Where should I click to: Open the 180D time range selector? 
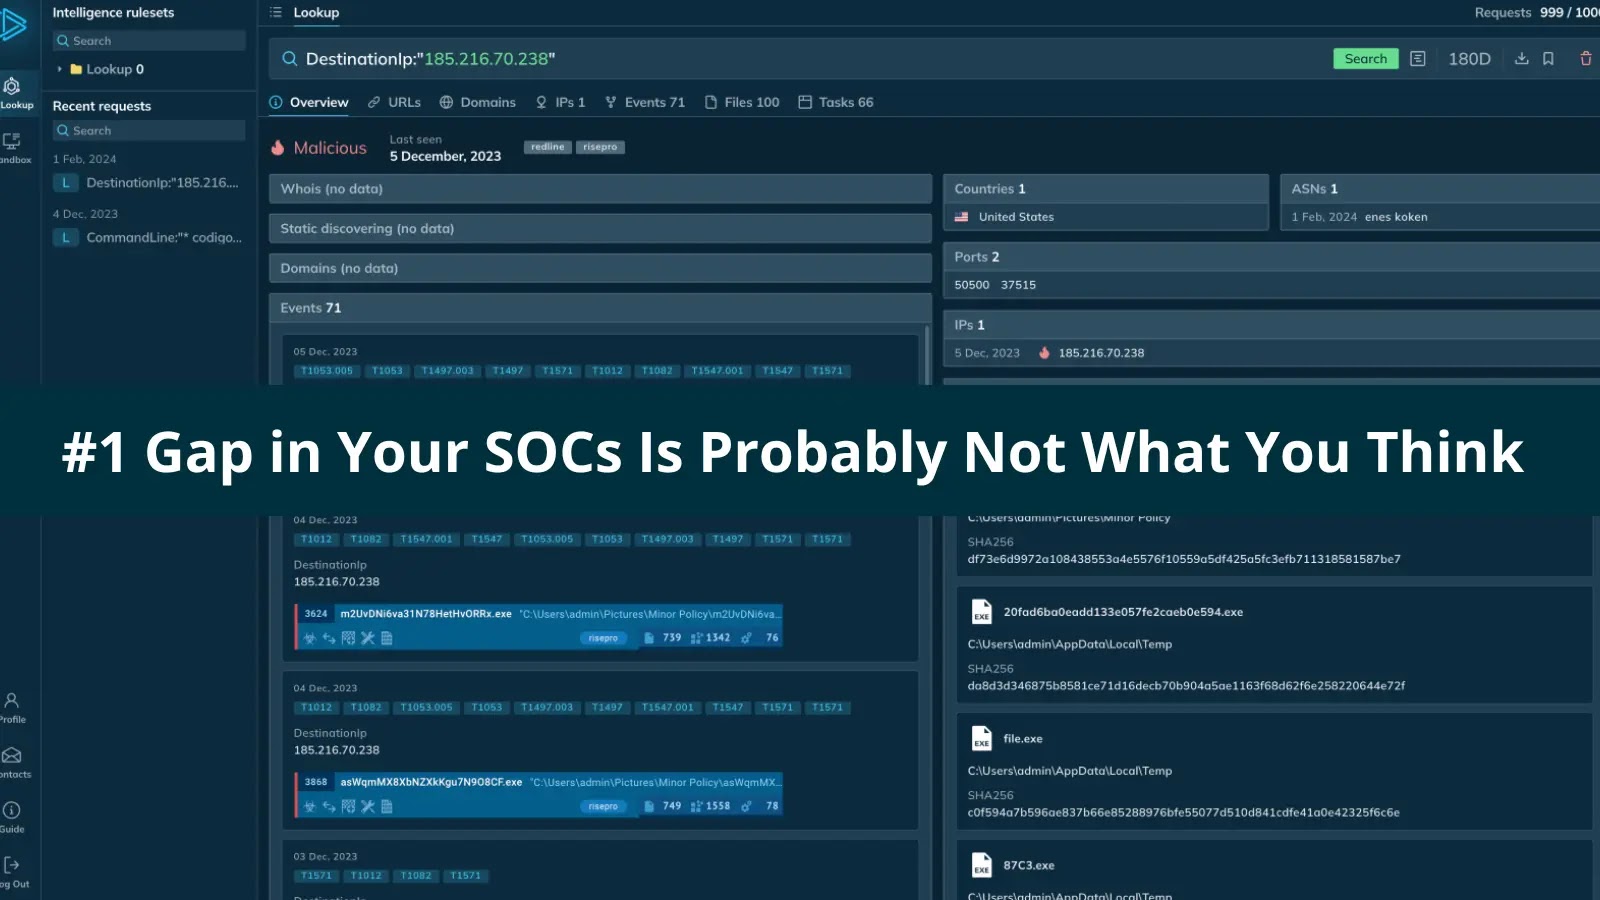(x=1469, y=58)
